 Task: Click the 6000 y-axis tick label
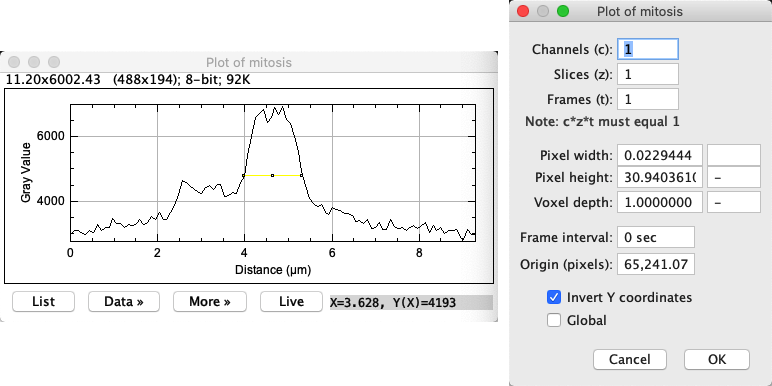(52, 136)
